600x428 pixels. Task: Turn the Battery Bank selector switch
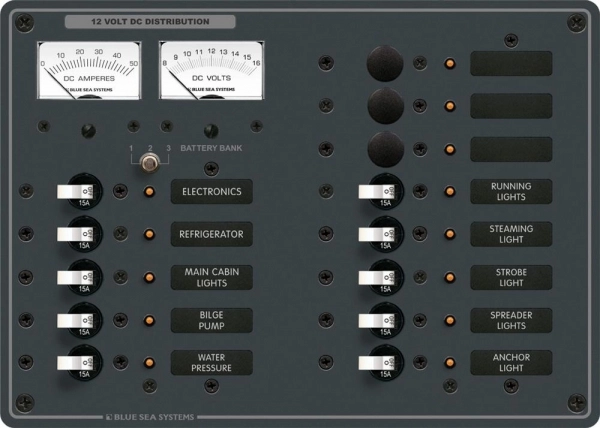150,163
